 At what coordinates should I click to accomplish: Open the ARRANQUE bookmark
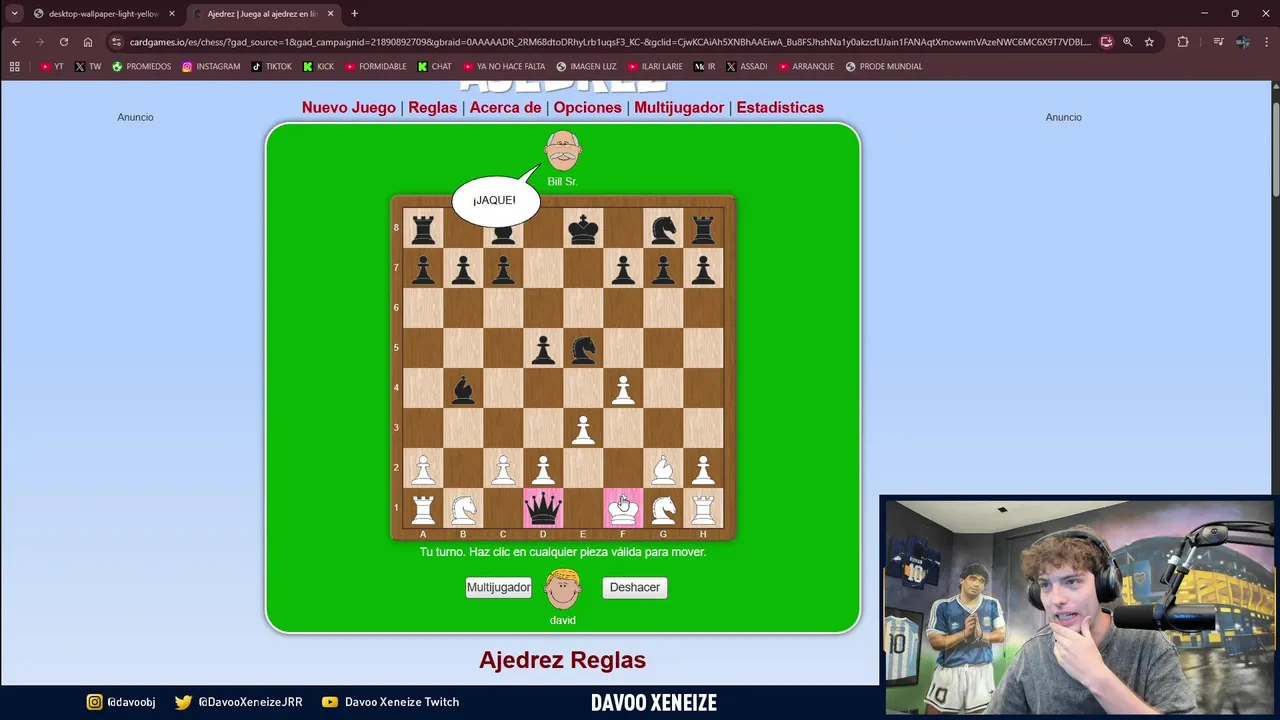806,67
